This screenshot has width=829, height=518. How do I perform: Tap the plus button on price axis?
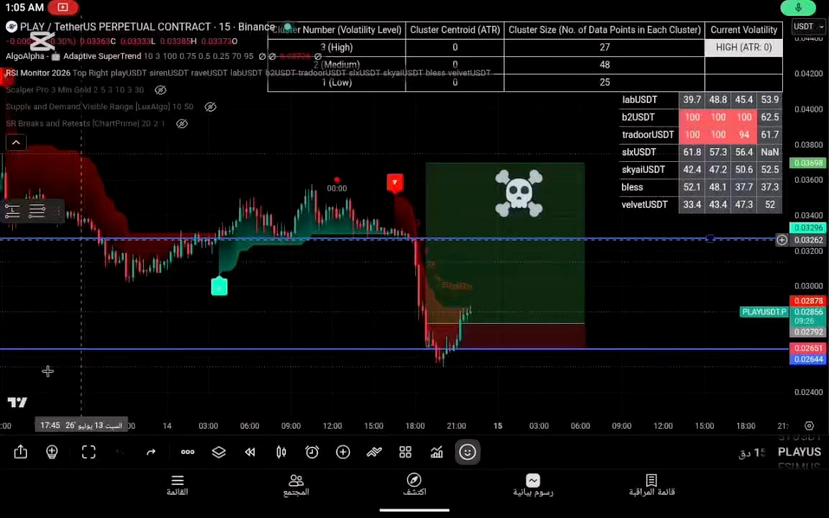click(781, 240)
